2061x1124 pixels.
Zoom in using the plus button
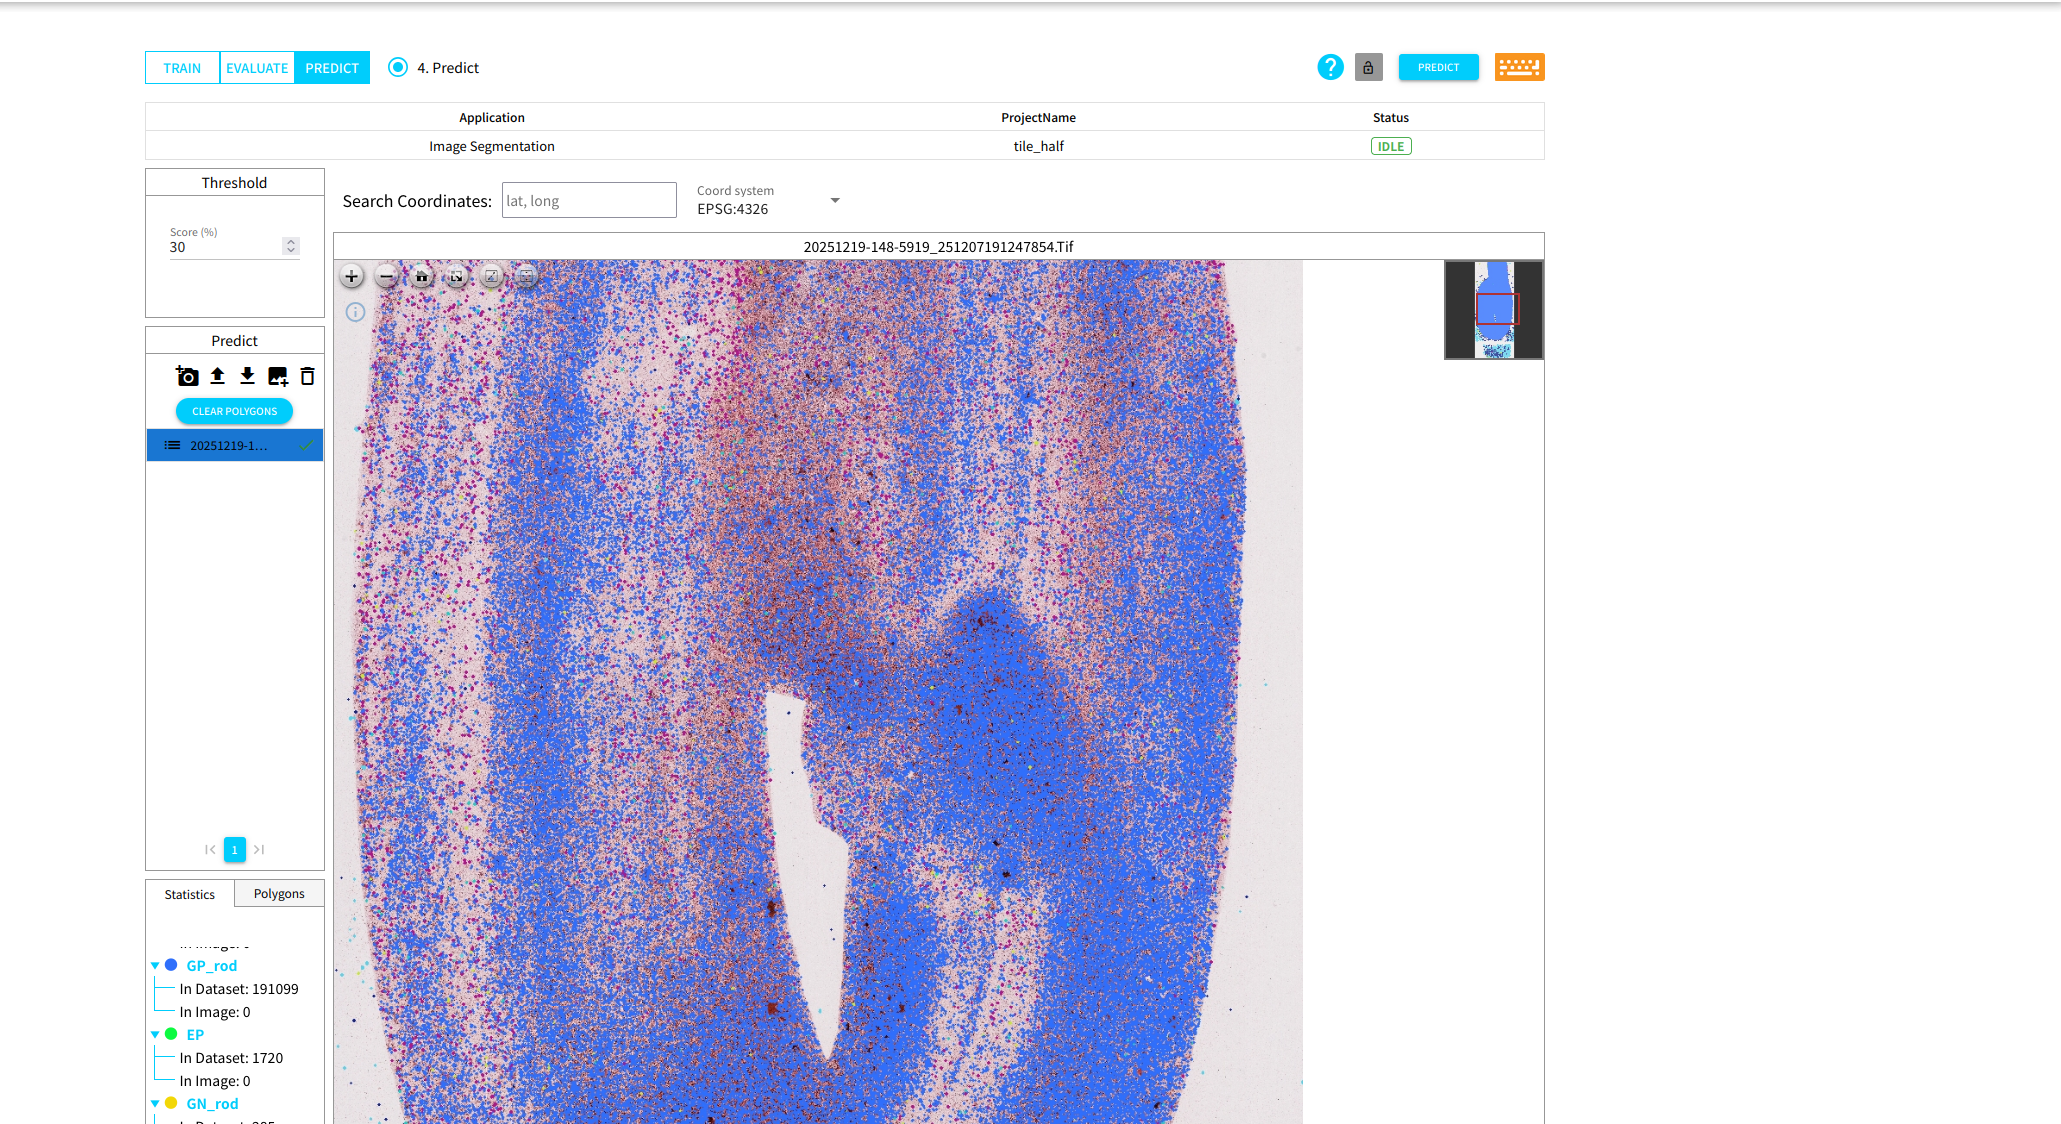coord(351,276)
